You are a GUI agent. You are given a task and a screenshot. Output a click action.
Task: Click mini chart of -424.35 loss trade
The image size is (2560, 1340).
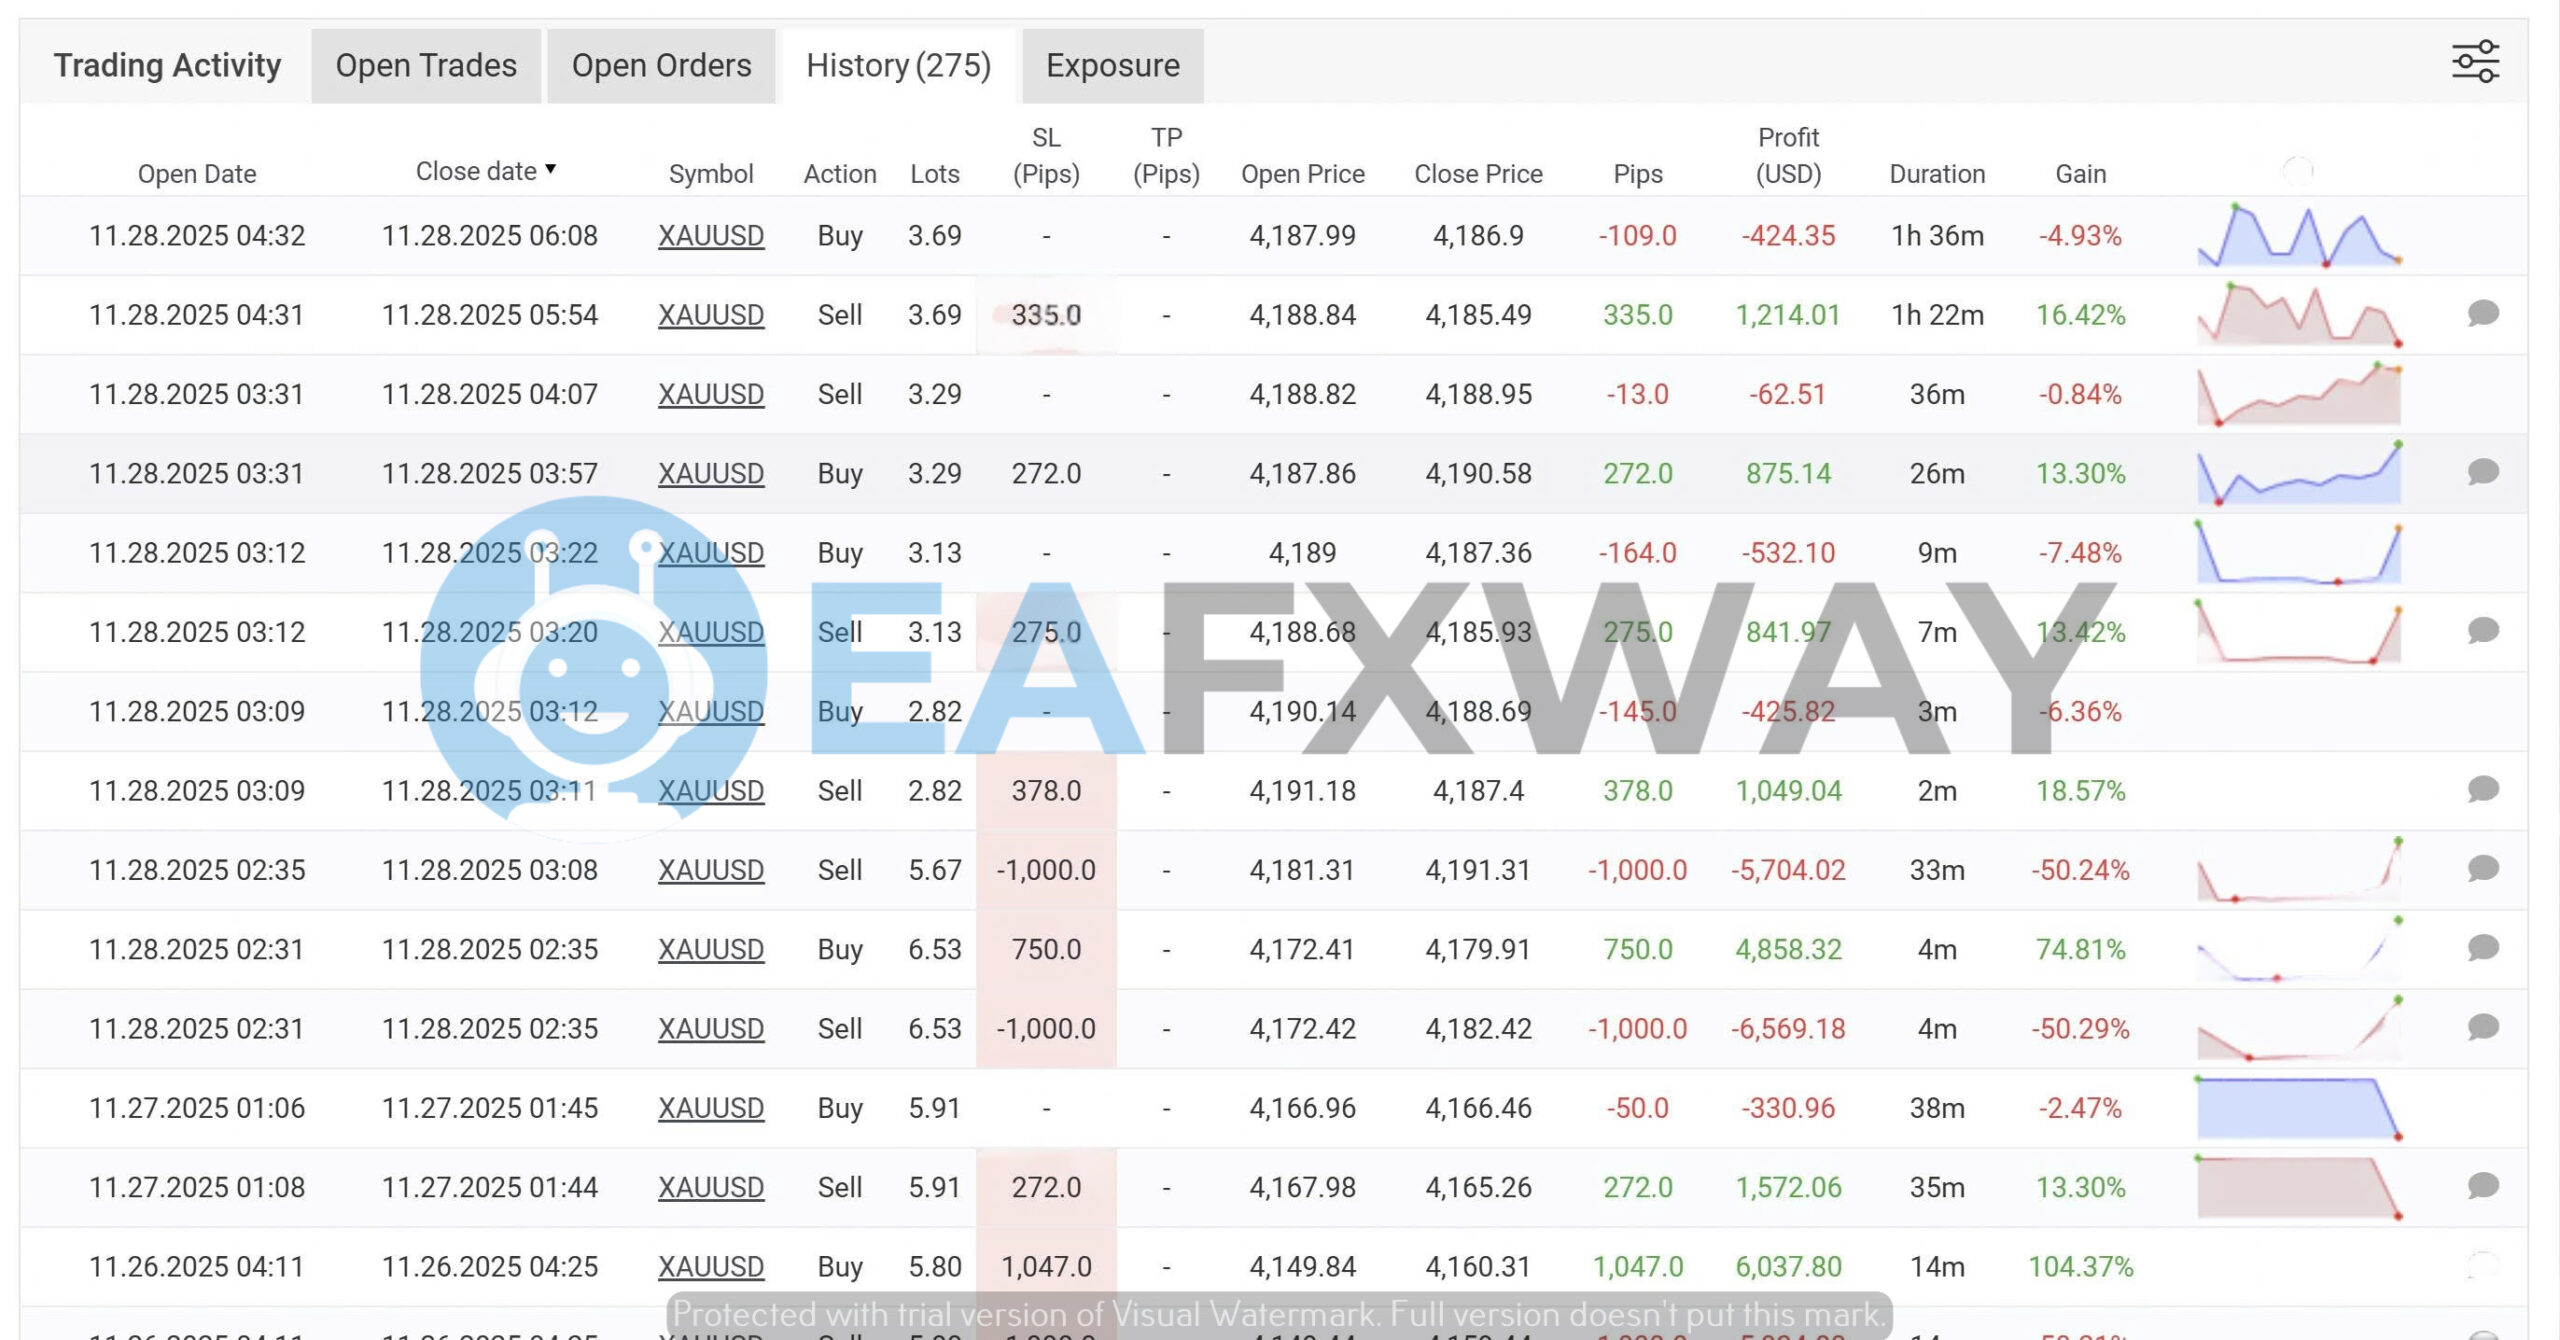coord(2298,236)
